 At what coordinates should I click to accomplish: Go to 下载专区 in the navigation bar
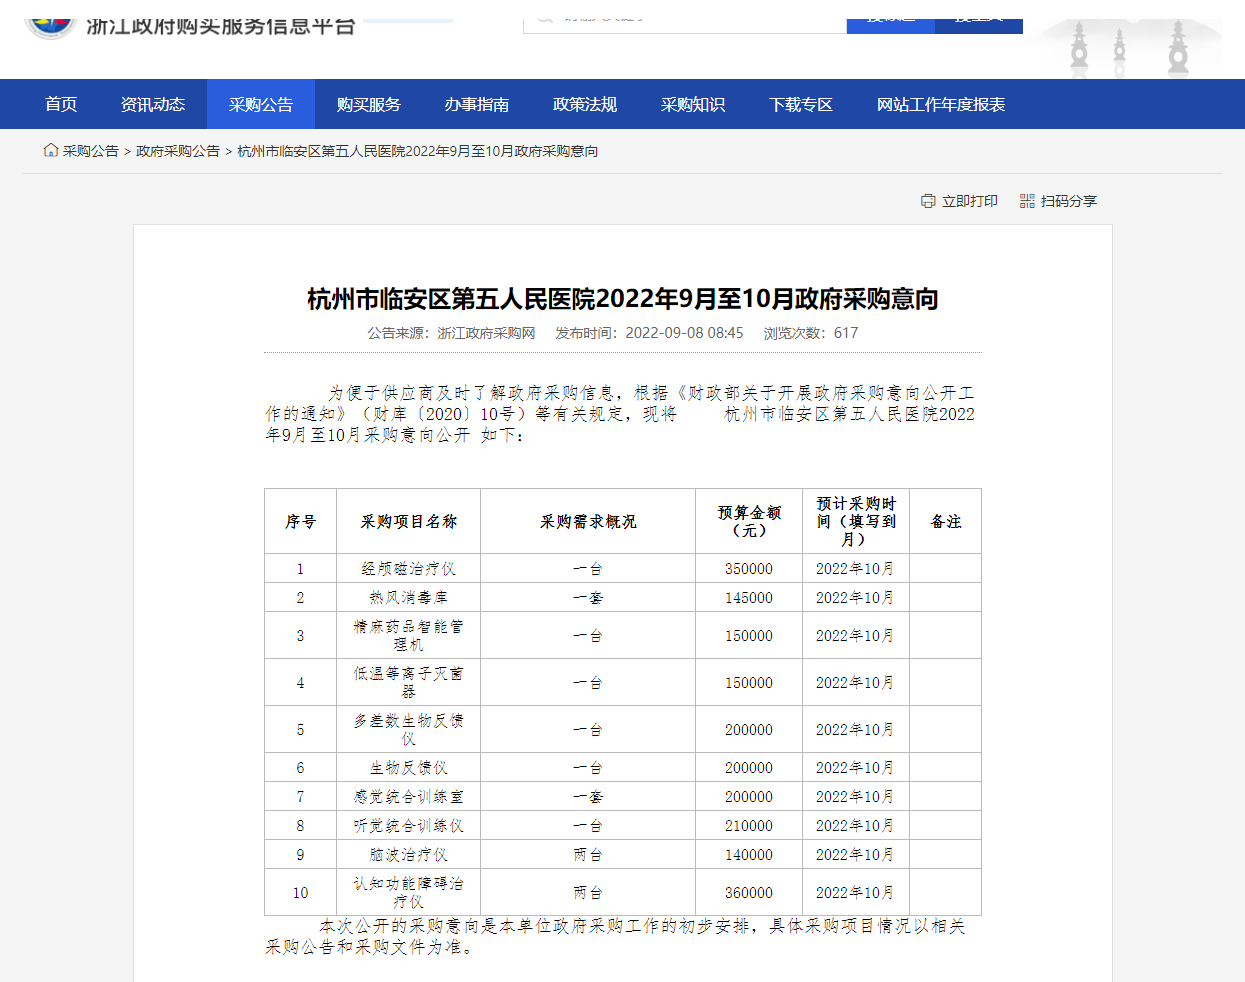801,104
